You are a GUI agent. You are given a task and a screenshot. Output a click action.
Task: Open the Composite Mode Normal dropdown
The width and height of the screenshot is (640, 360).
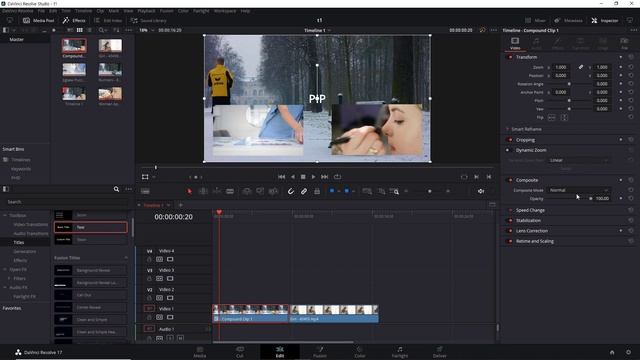(x=578, y=190)
